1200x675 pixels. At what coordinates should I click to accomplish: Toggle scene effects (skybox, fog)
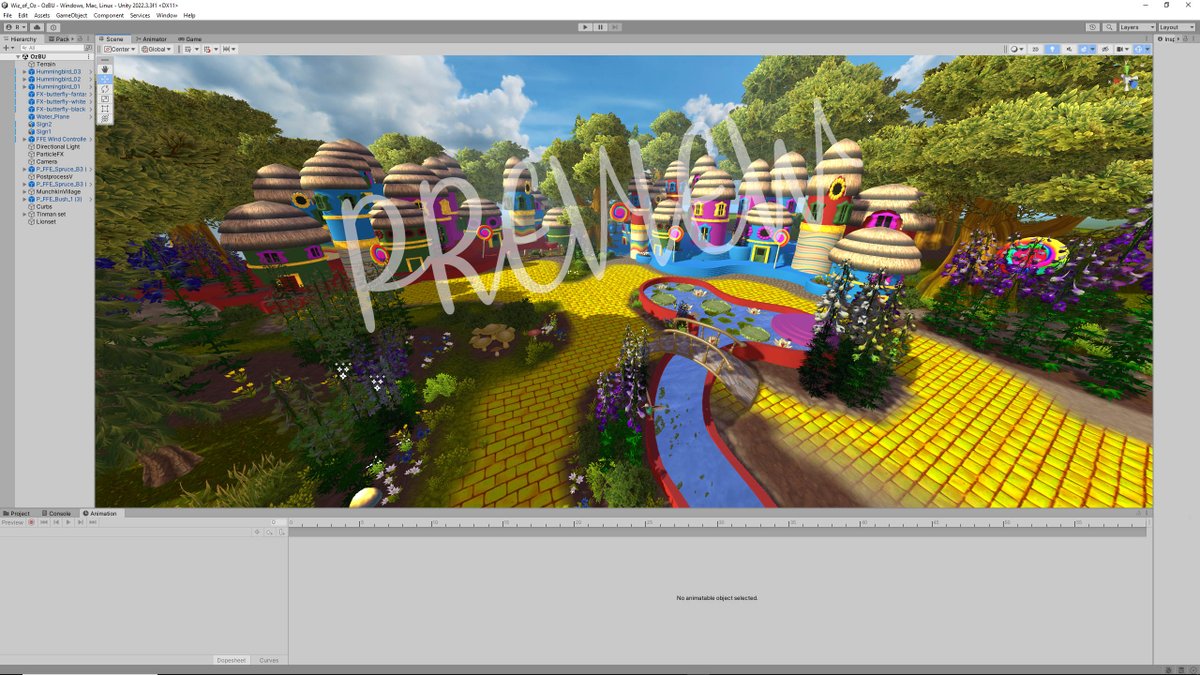pos(1083,49)
